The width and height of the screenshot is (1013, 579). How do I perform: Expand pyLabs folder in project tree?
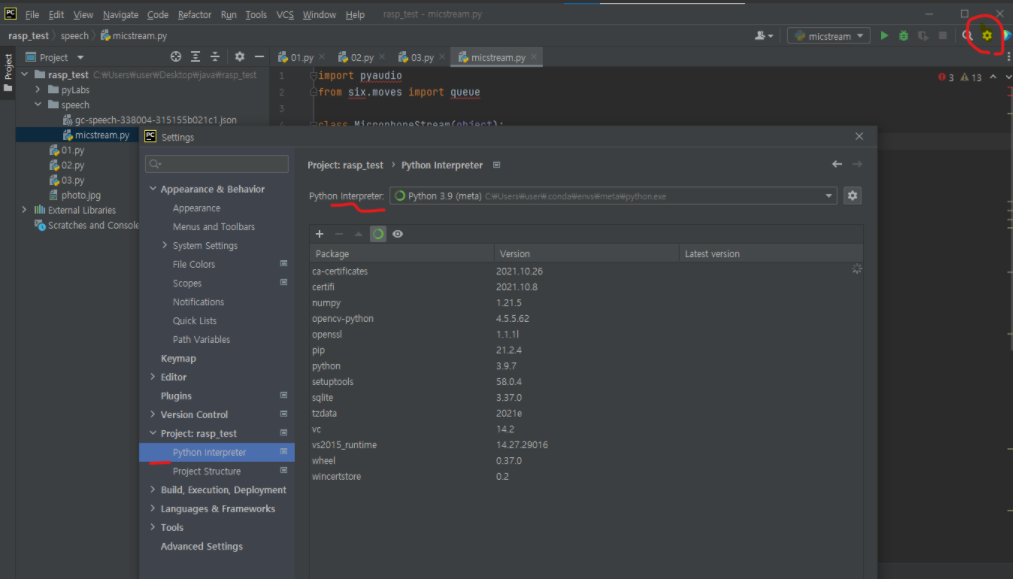37,89
